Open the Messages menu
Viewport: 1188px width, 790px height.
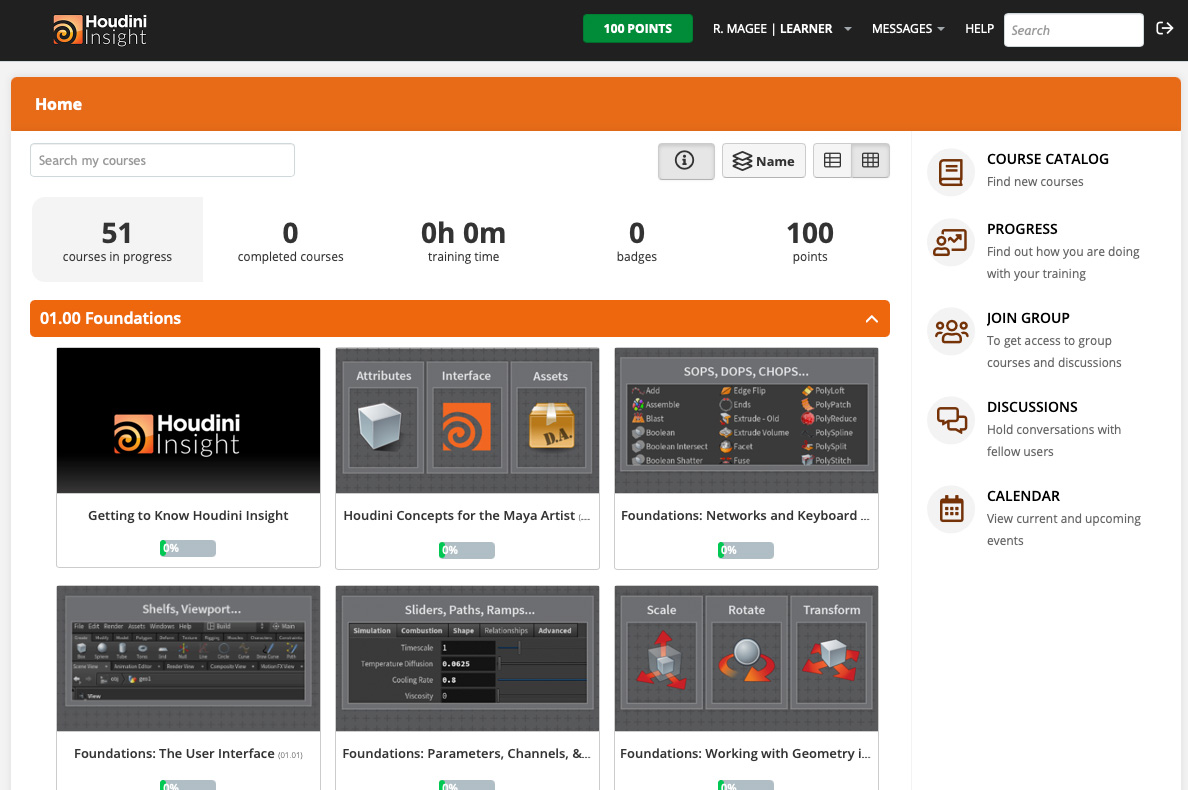point(908,29)
